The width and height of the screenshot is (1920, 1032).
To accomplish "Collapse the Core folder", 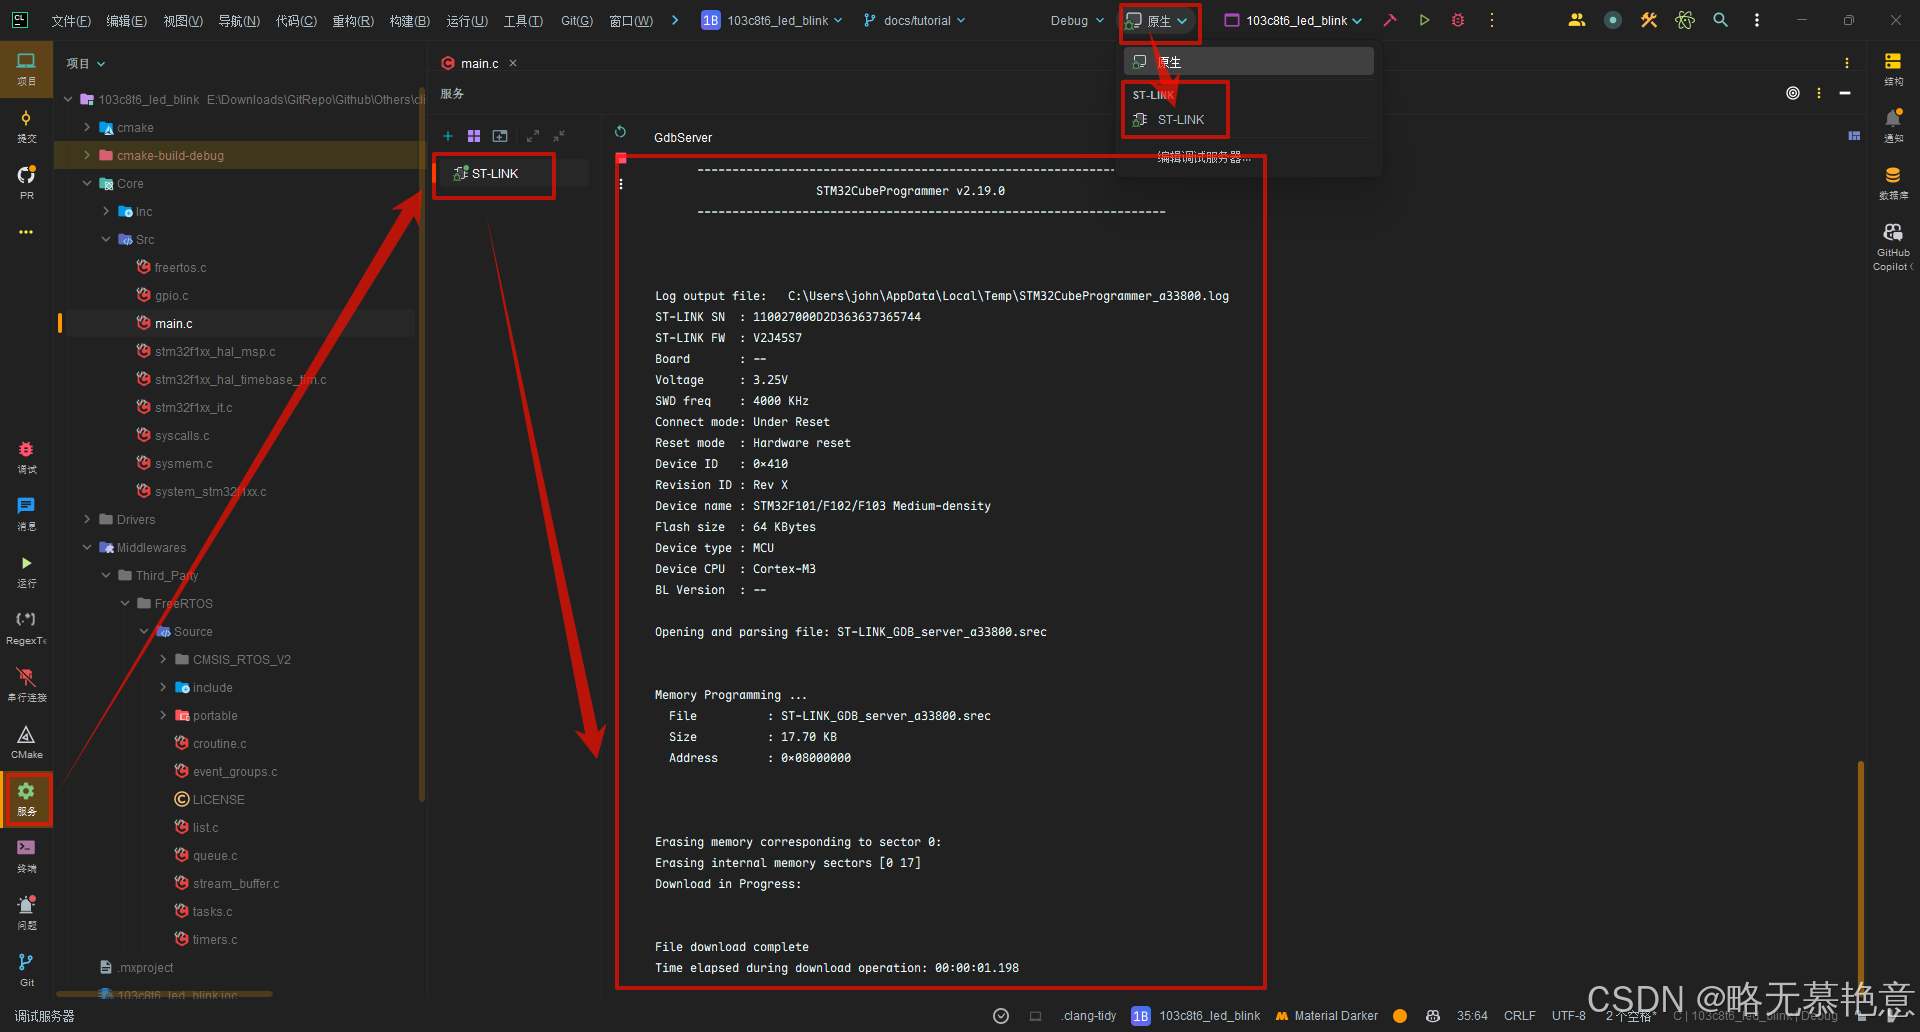I will pyautogui.click(x=87, y=183).
